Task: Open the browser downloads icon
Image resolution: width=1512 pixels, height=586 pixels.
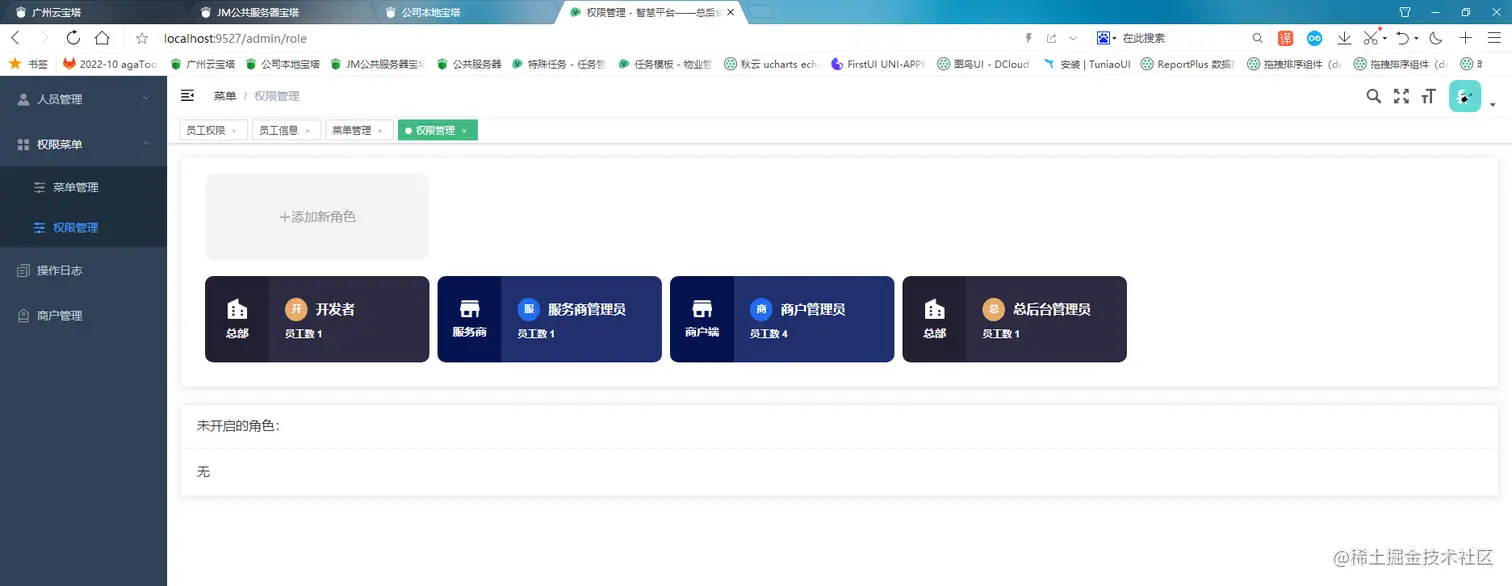Action: tap(1344, 37)
